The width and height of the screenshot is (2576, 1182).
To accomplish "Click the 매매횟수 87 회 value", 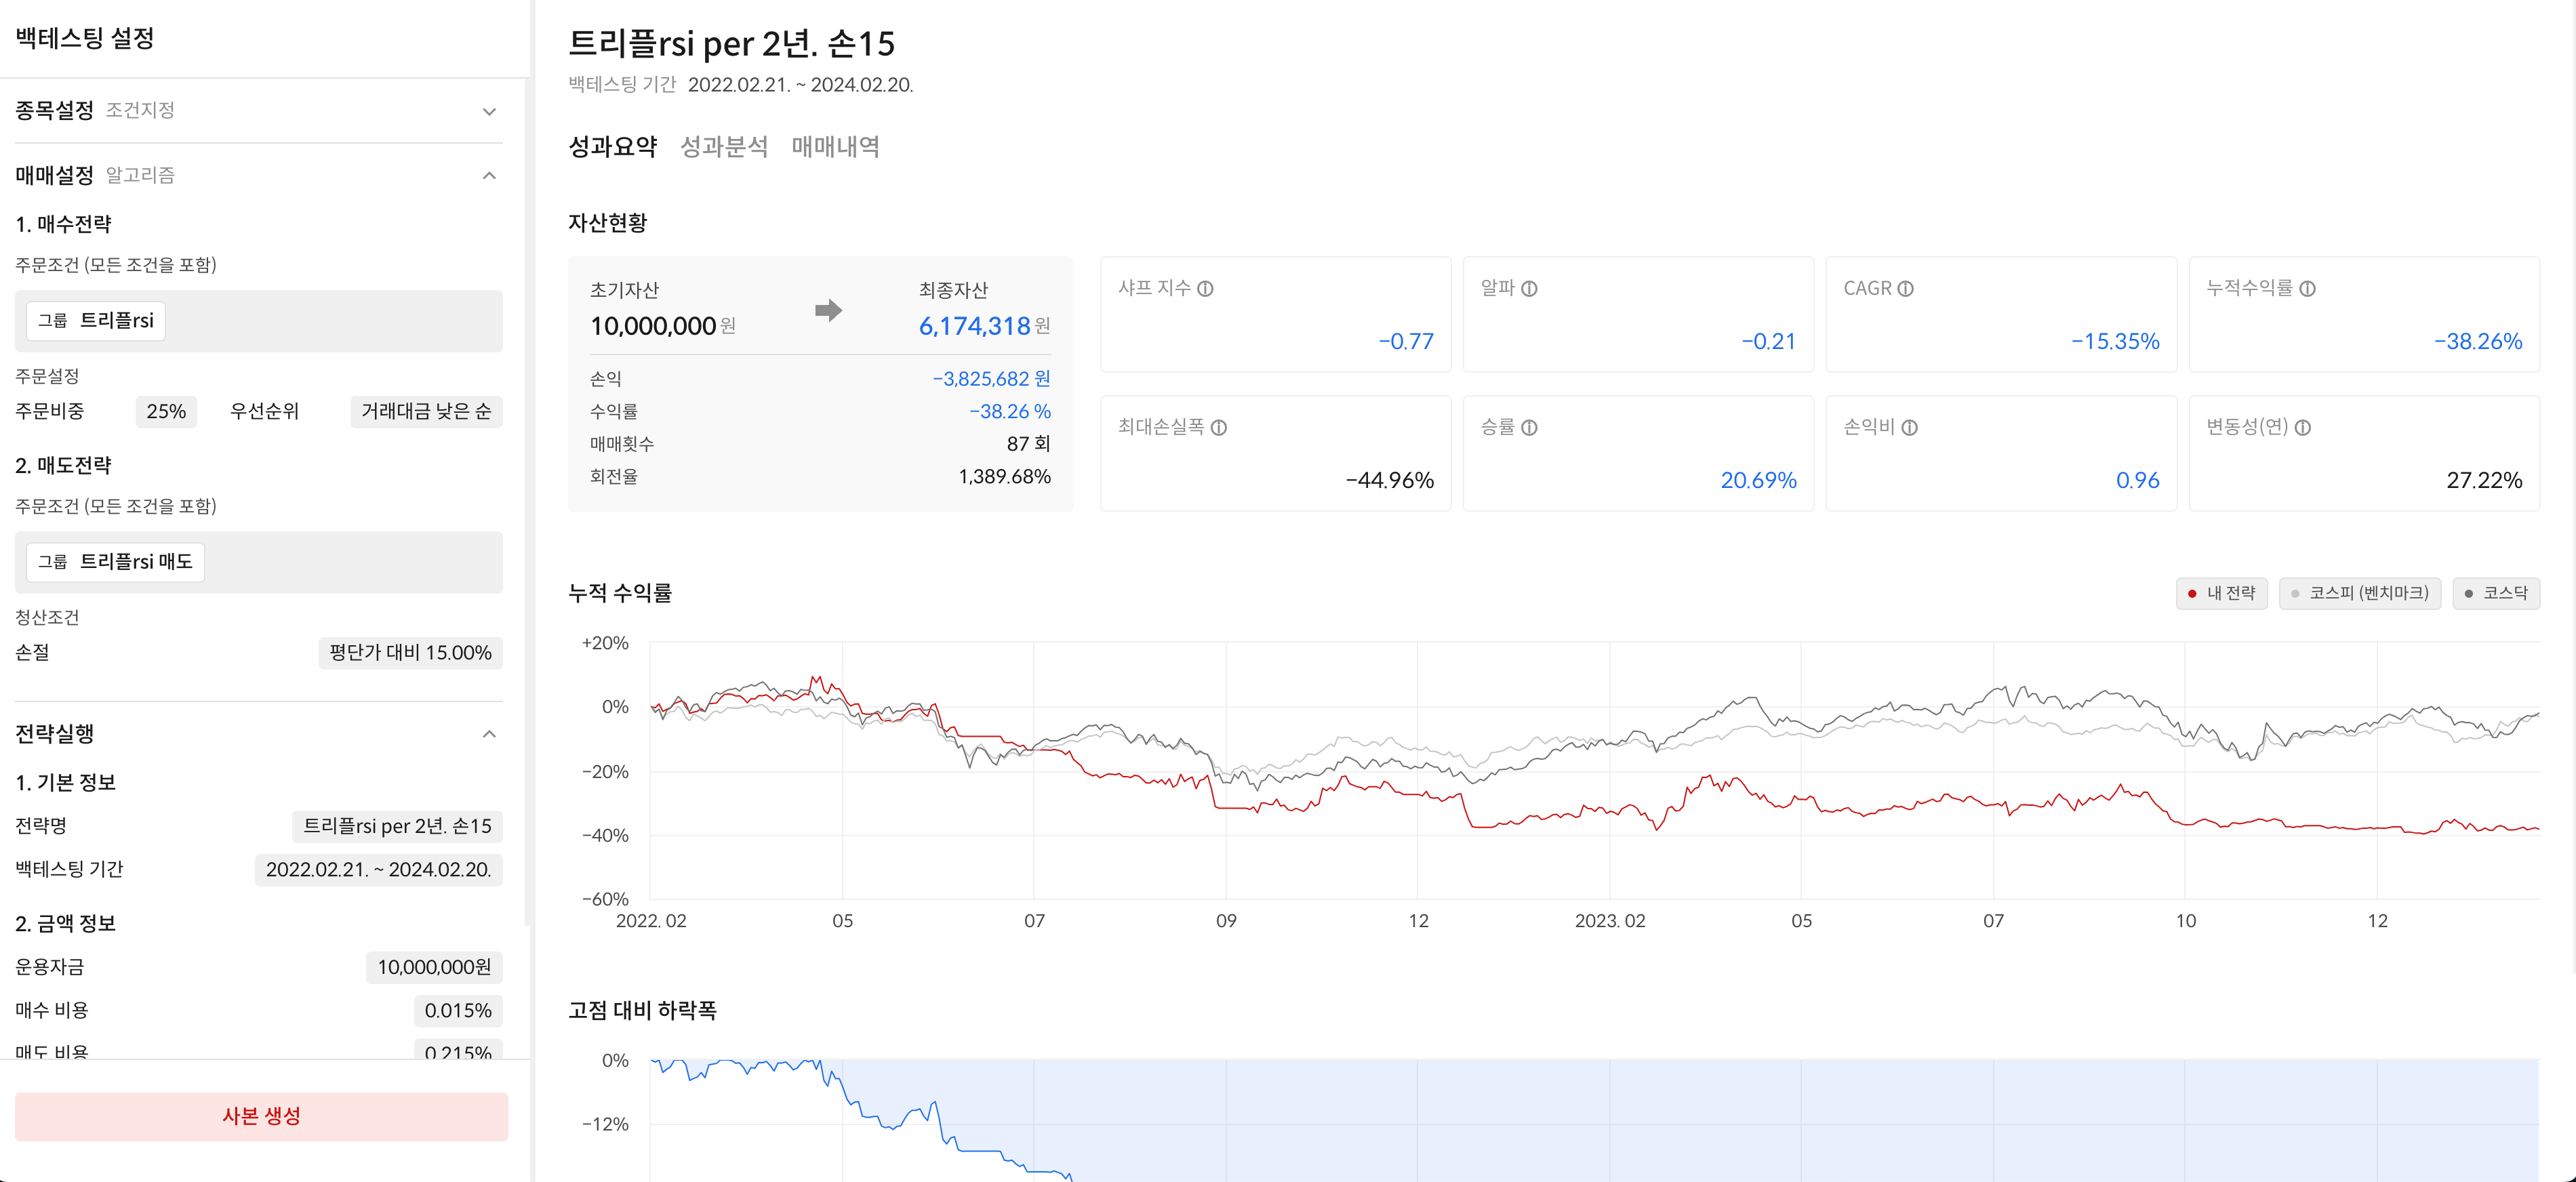I will pyautogui.click(x=1028, y=444).
